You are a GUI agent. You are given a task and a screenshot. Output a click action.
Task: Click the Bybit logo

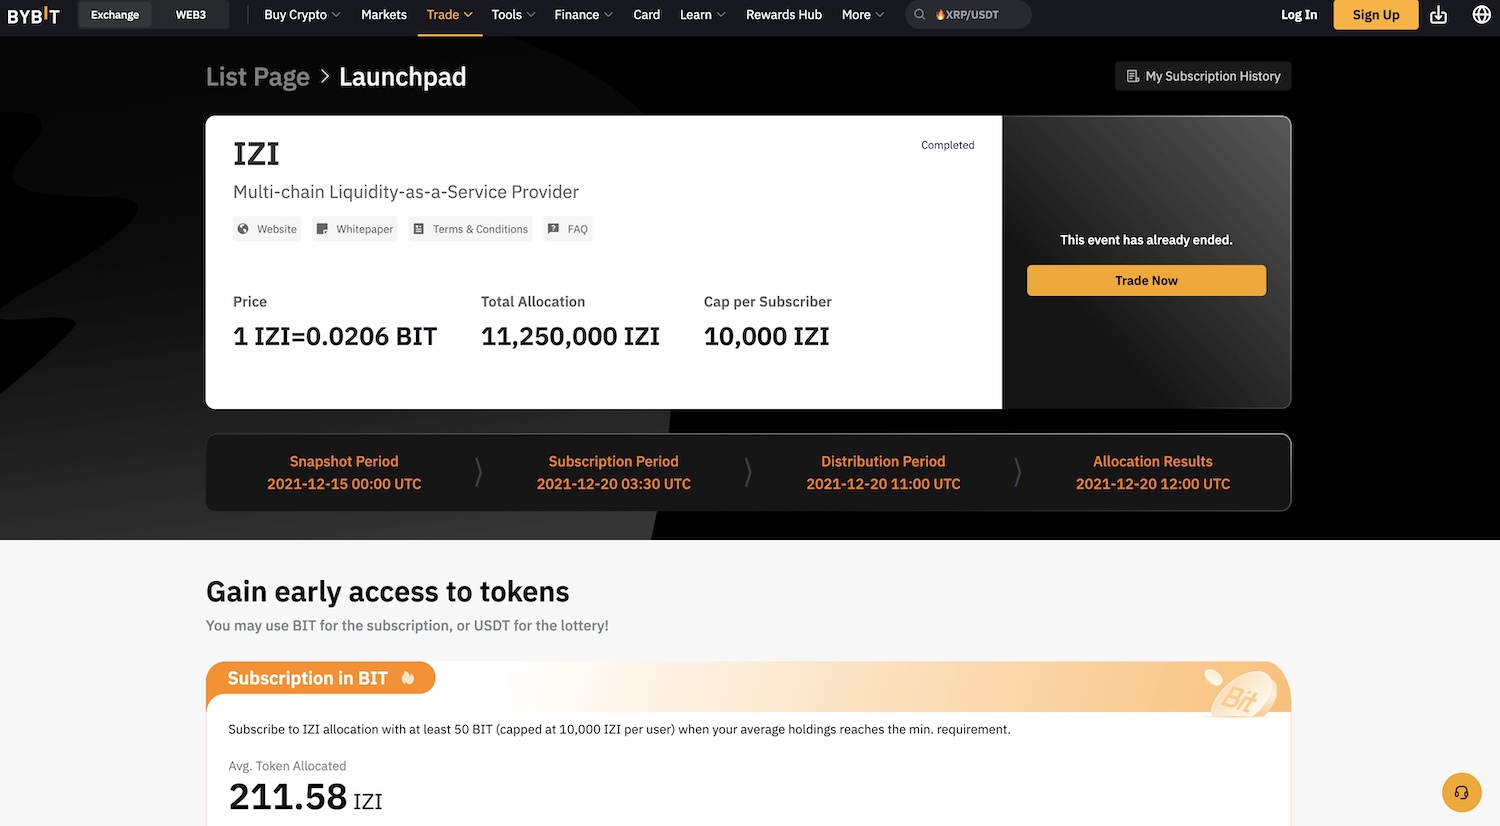point(34,15)
